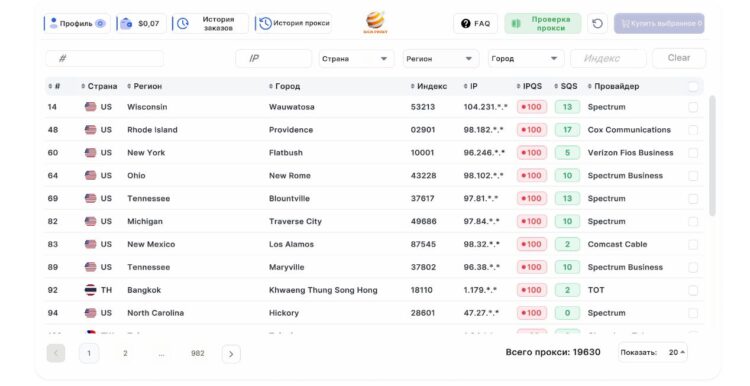Check the Blountville row checkbox

coord(693,199)
